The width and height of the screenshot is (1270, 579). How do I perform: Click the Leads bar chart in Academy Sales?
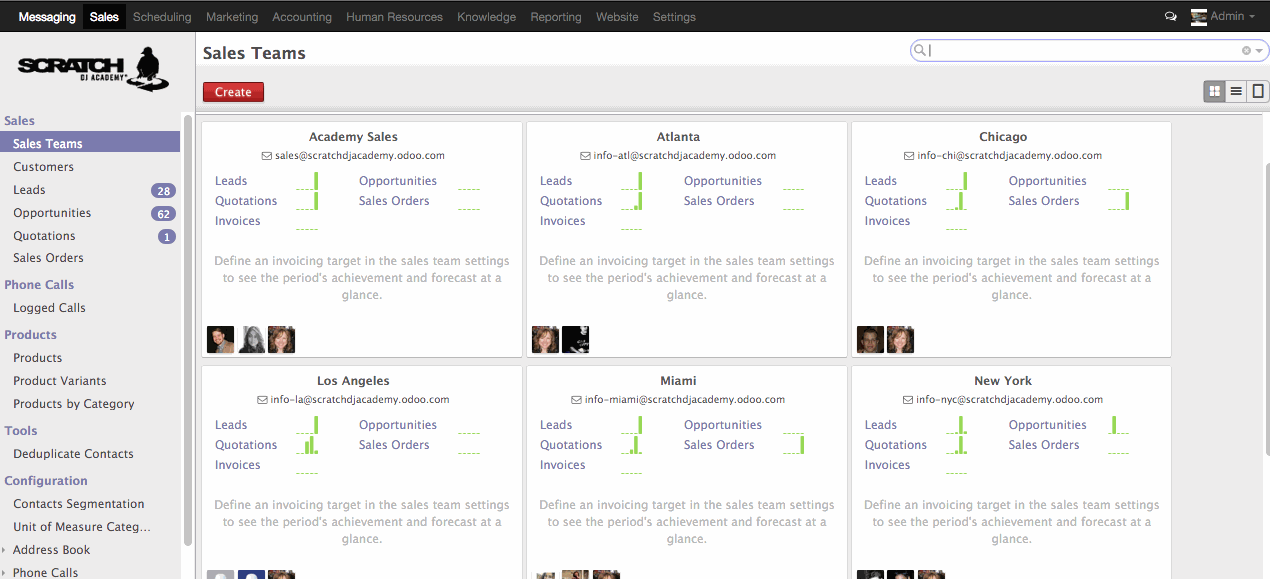click(307, 181)
